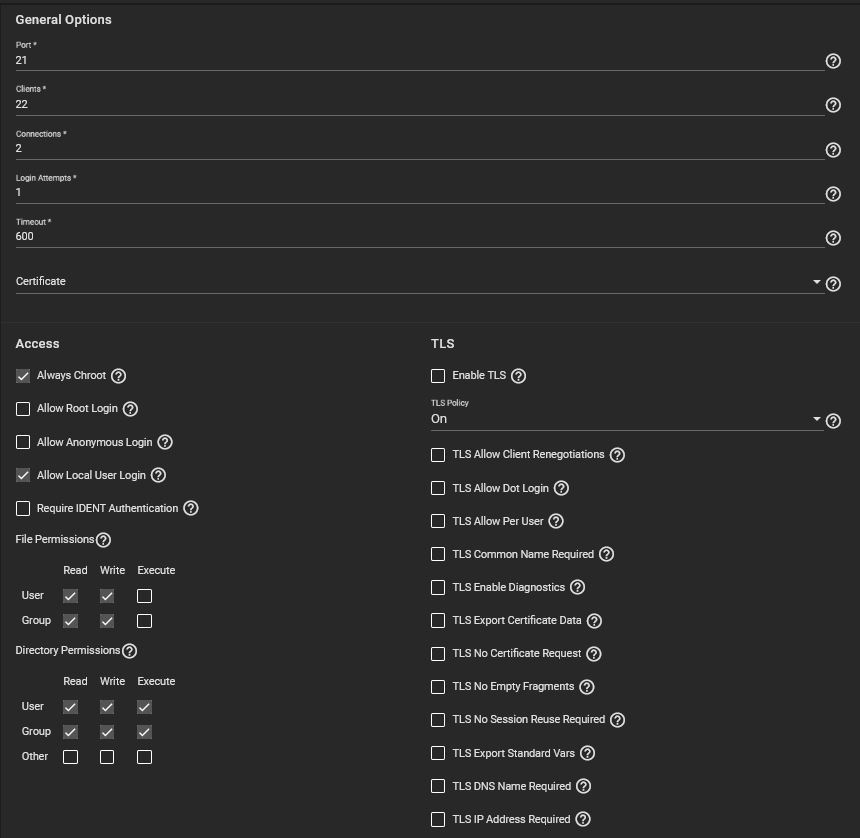Show help for TLS DNS Name Required

584,787
